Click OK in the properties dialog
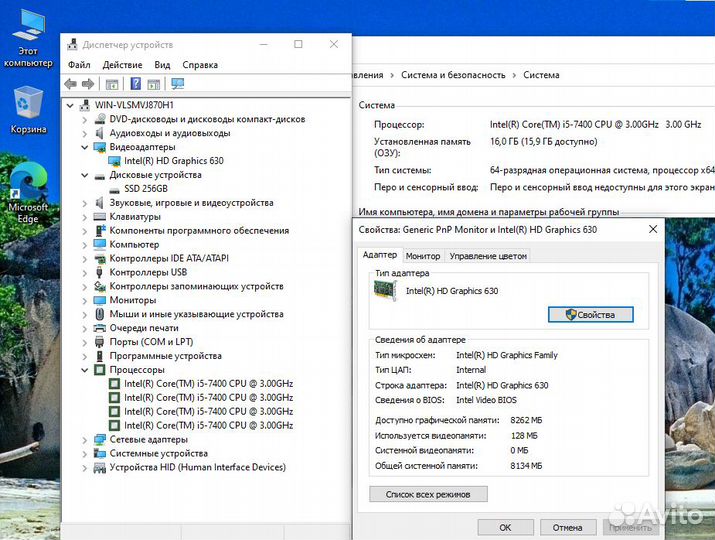This screenshot has height=540, width=715. 505,527
